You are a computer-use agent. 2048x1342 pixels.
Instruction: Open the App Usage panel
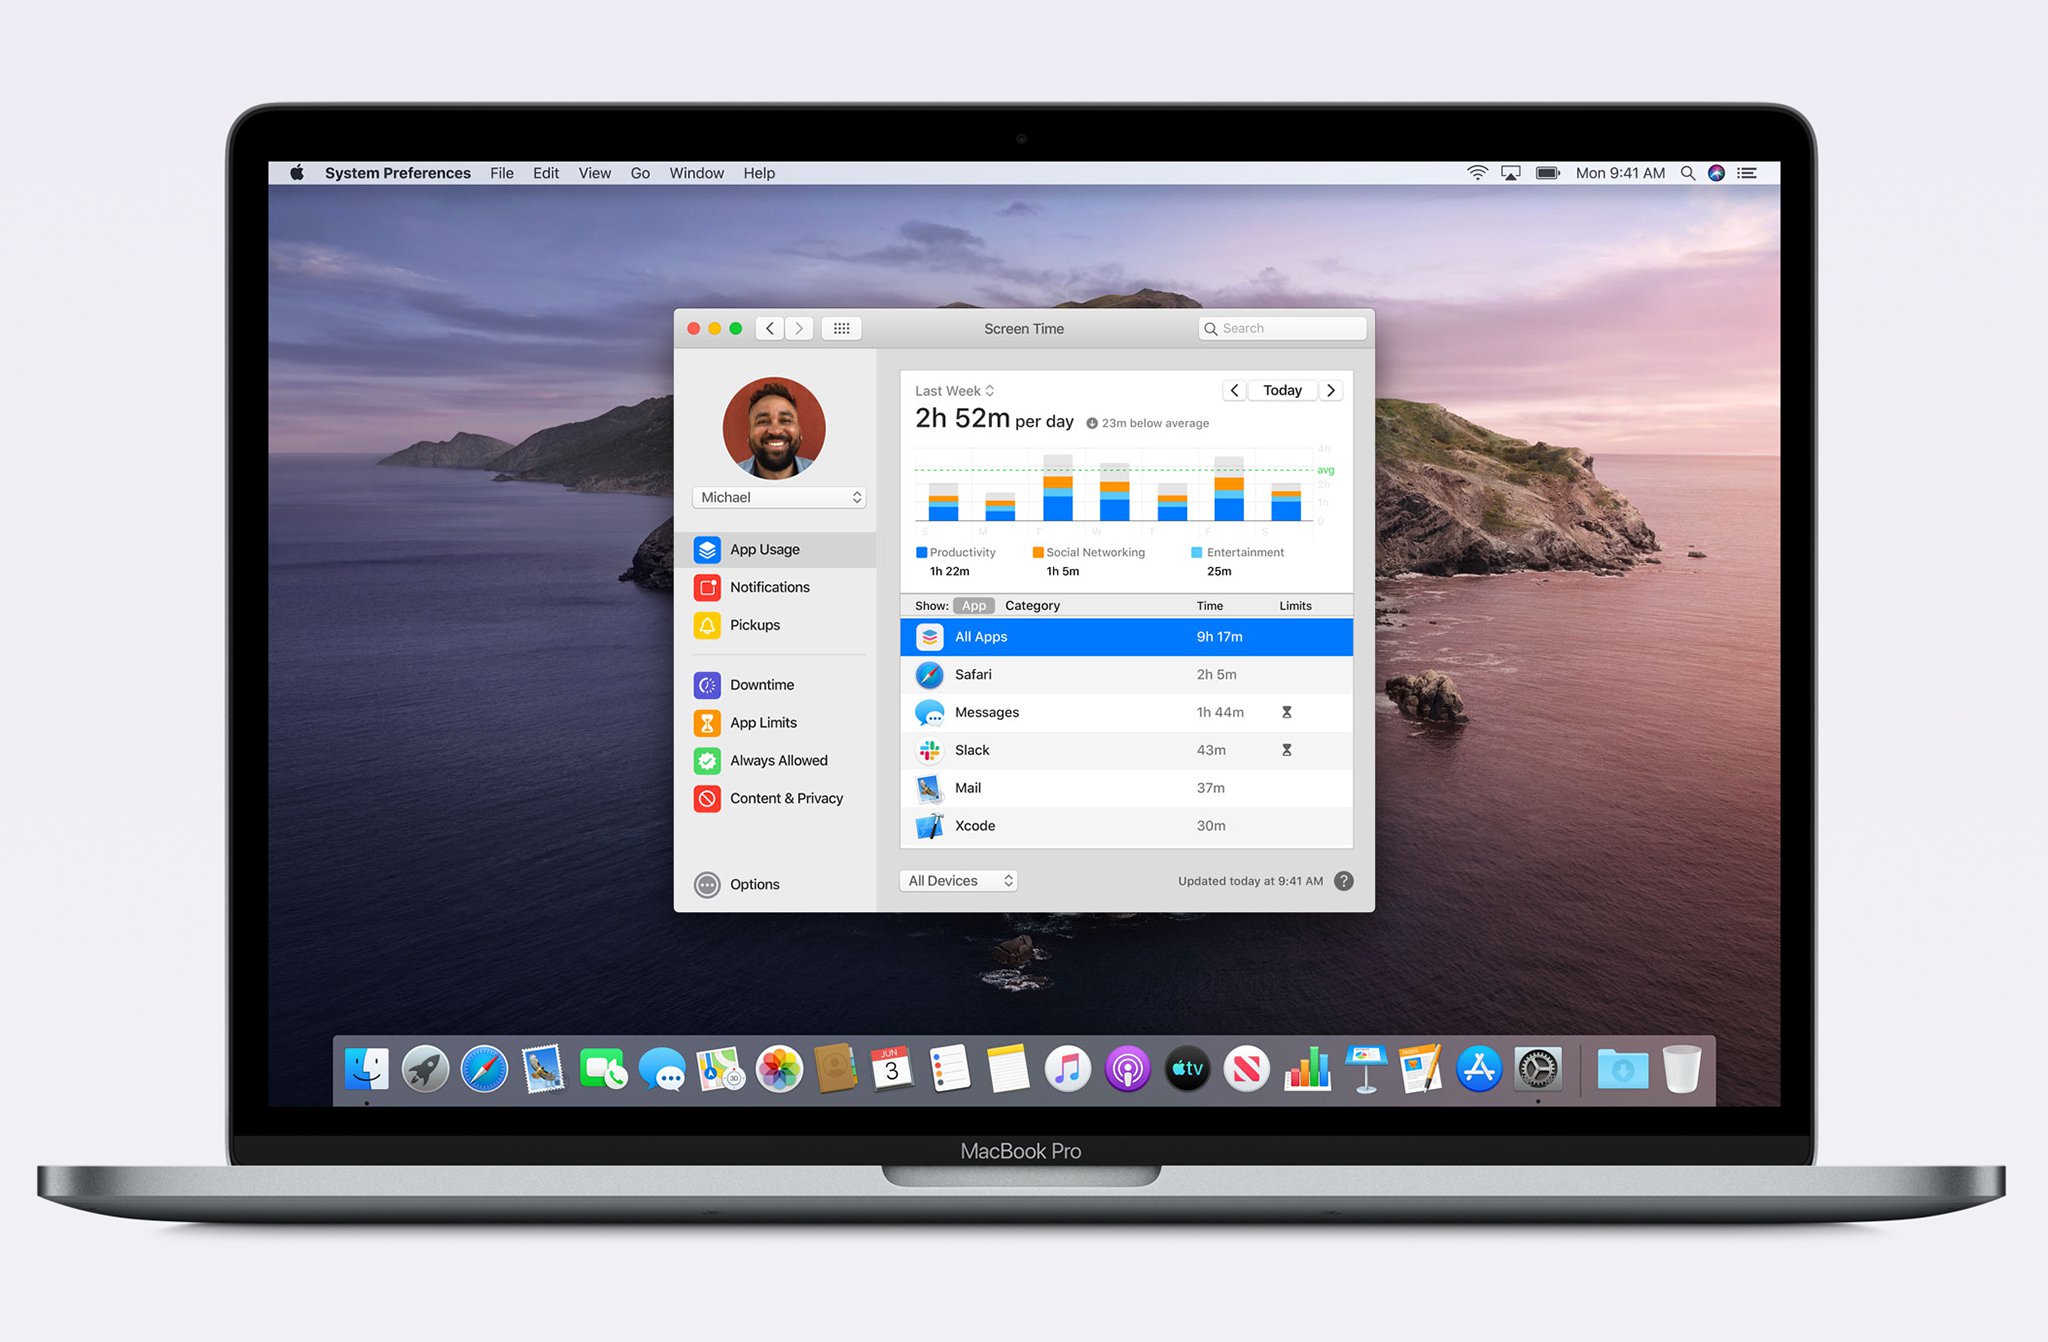[764, 549]
